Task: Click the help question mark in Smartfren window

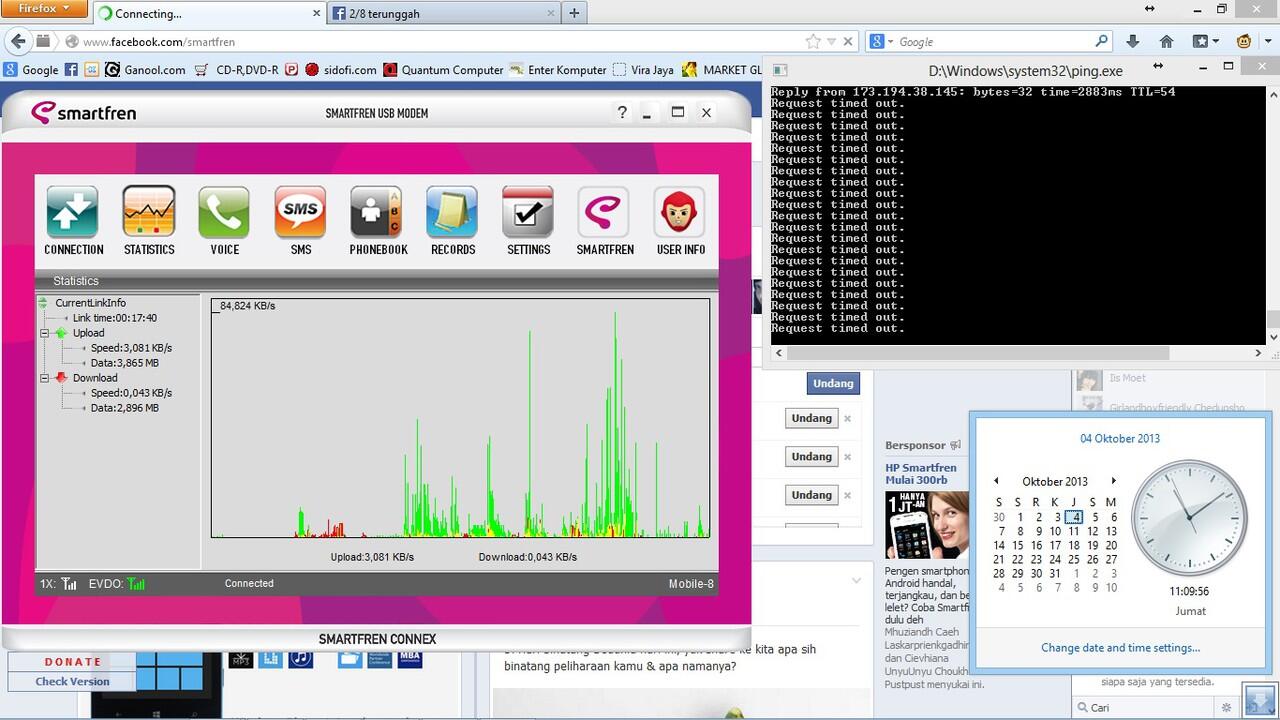Action: (622, 112)
